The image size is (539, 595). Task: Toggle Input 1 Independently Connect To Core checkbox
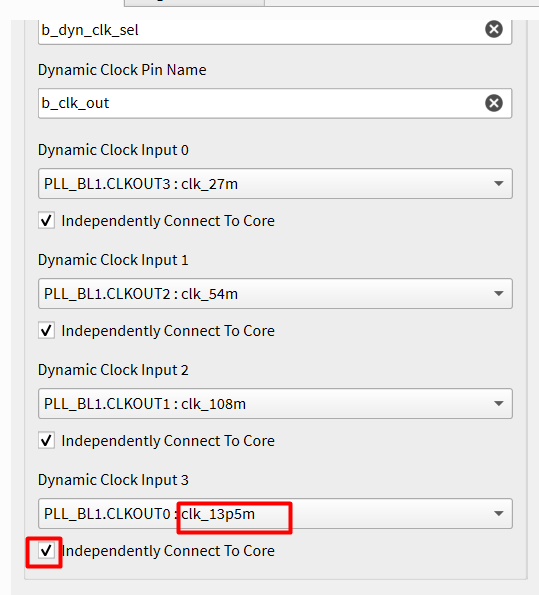pyautogui.click(x=46, y=331)
